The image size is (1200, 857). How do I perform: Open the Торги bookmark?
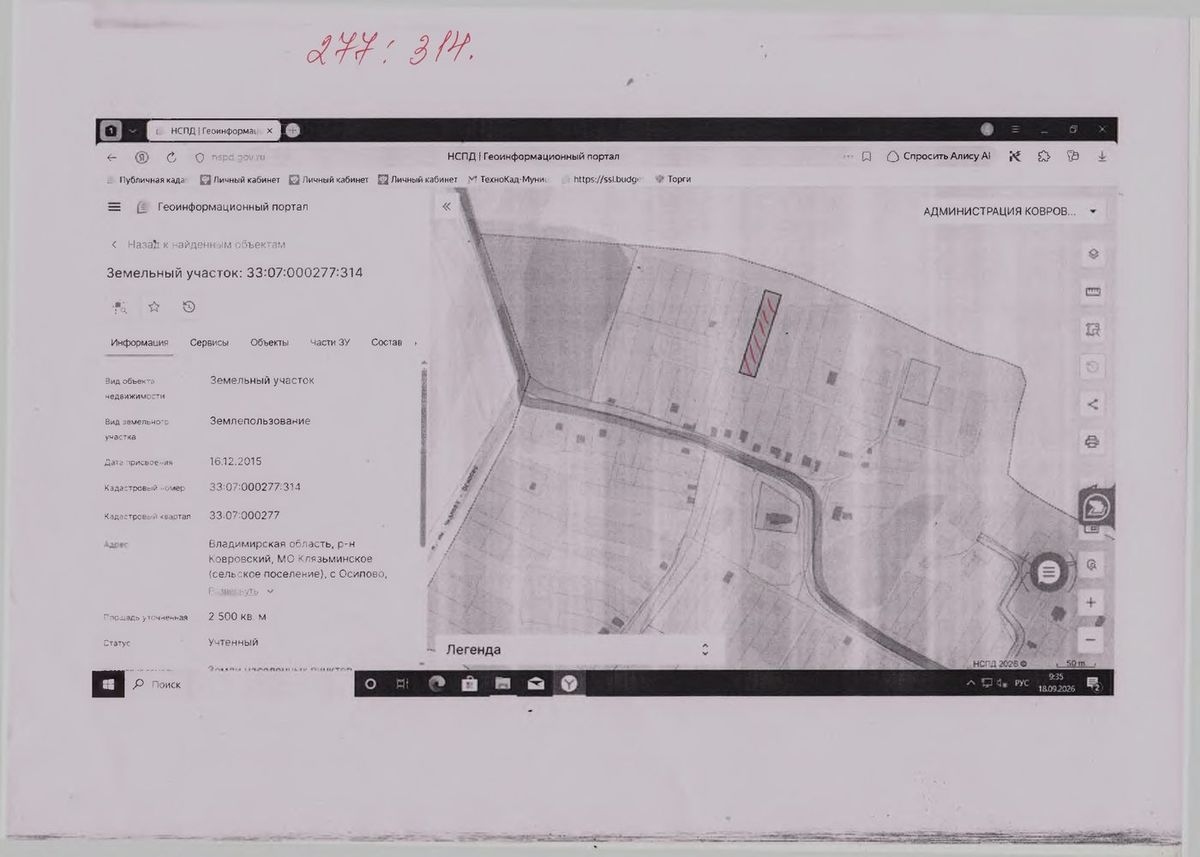click(672, 179)
